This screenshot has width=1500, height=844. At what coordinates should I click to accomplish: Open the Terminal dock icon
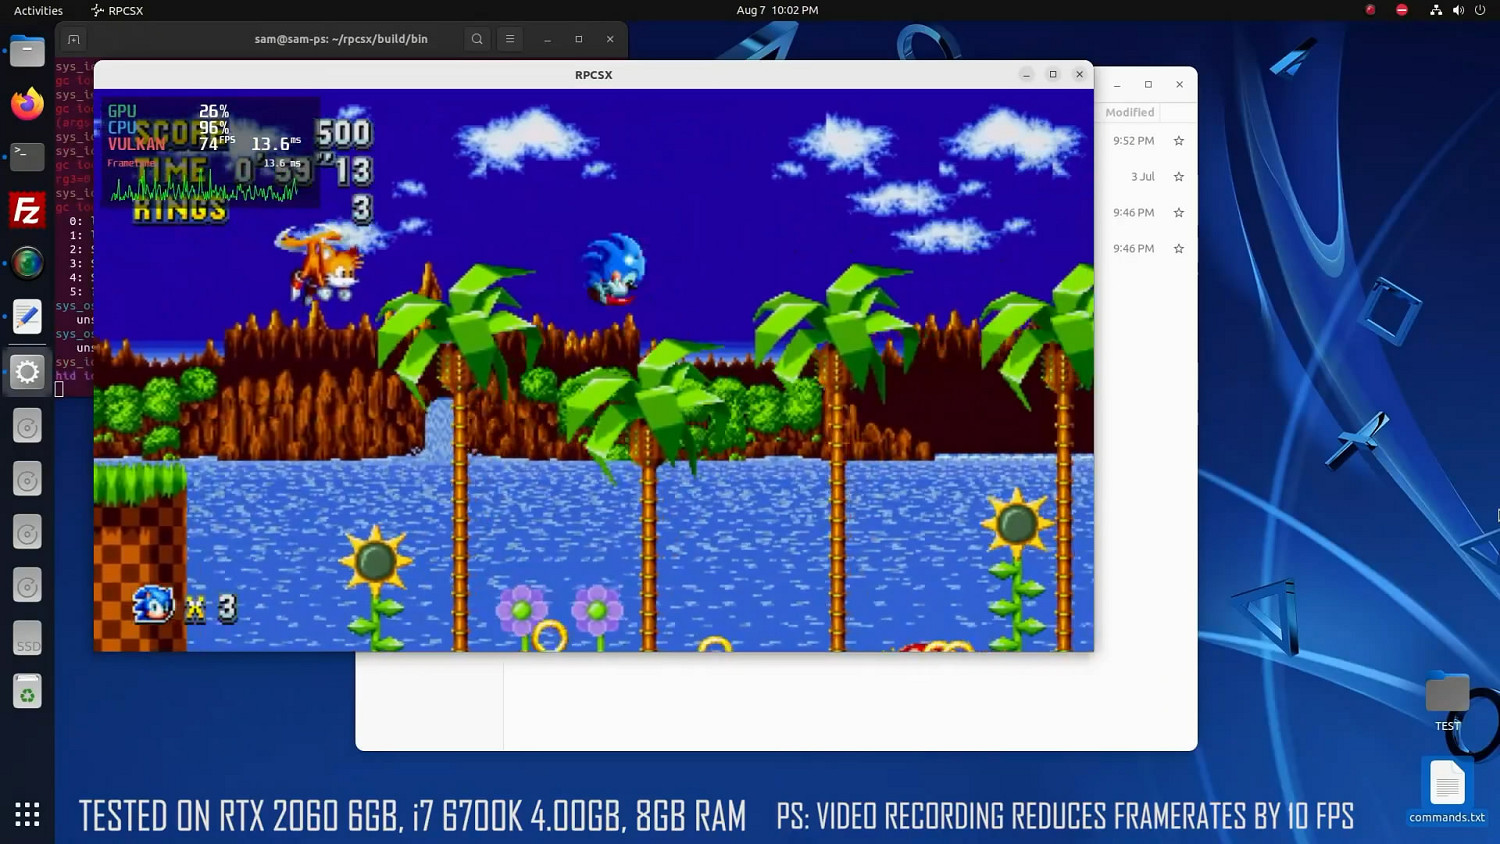27,157
